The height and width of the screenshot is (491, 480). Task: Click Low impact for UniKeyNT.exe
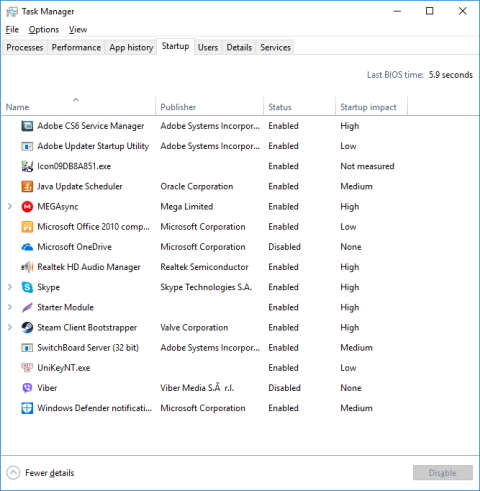[x=348, y=368]
